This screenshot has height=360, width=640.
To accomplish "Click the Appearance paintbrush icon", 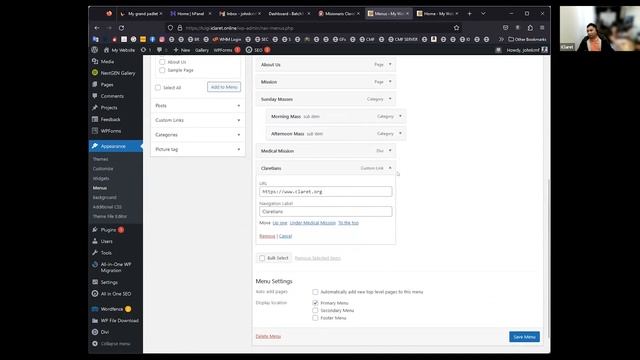I will coord(95,146).
